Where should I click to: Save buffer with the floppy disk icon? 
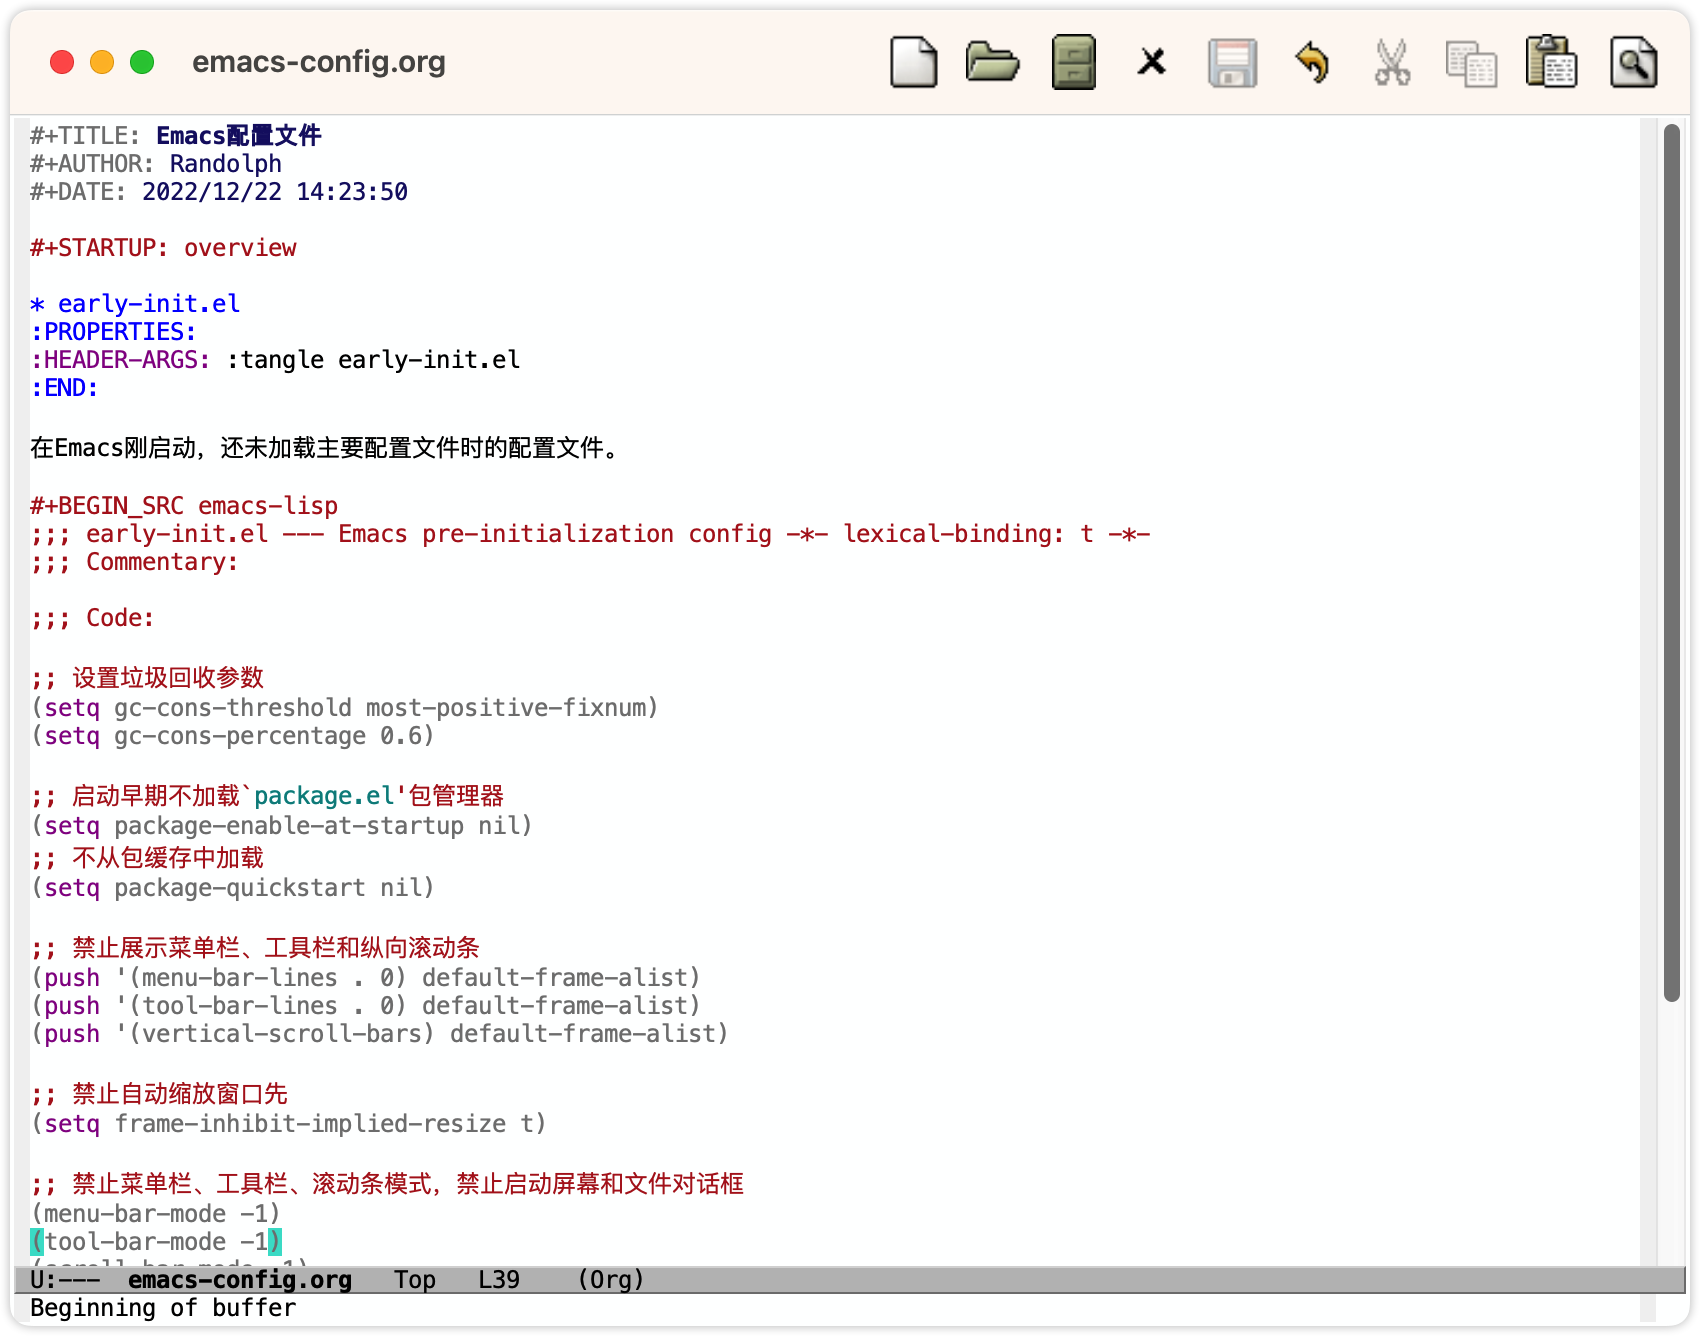(x=1232, y=63)
